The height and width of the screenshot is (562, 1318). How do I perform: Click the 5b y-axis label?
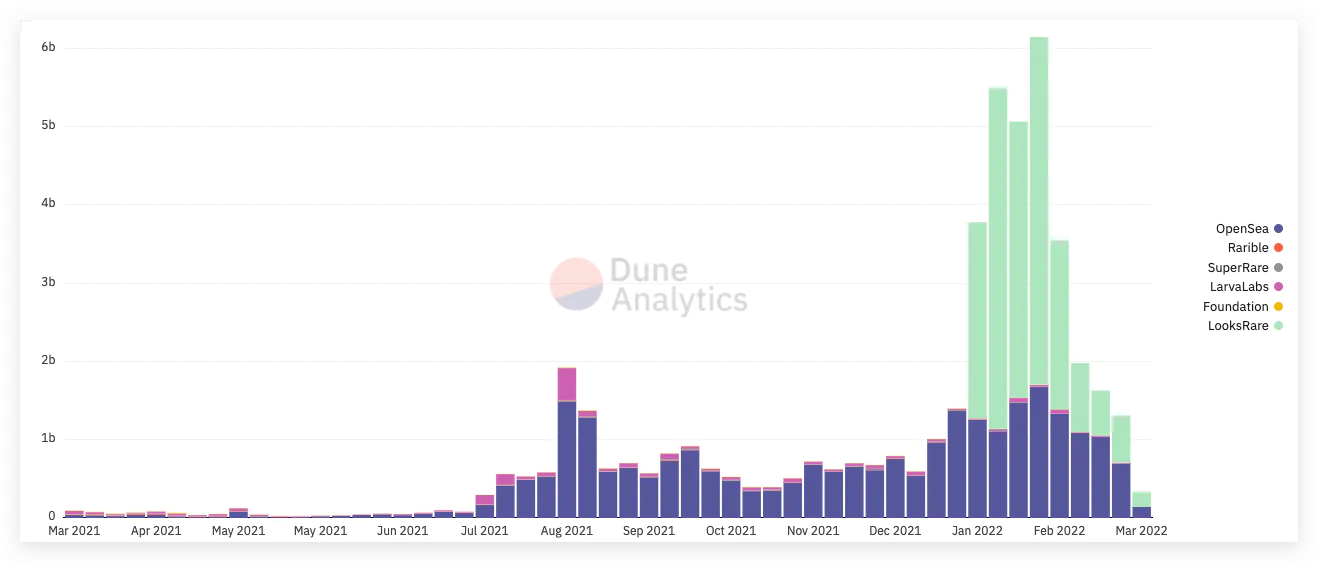click(48, 126)
